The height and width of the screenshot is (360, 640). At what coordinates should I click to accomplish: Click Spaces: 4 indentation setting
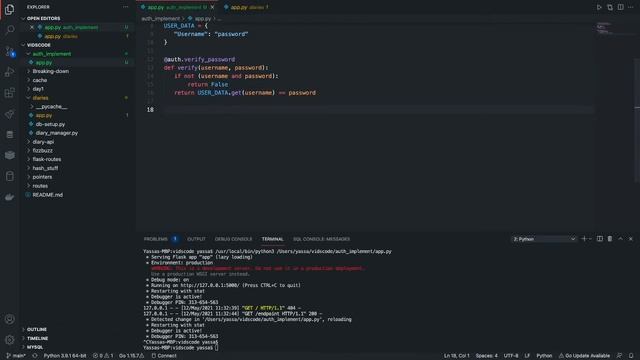pyautogui.click(x=487, y=356)
